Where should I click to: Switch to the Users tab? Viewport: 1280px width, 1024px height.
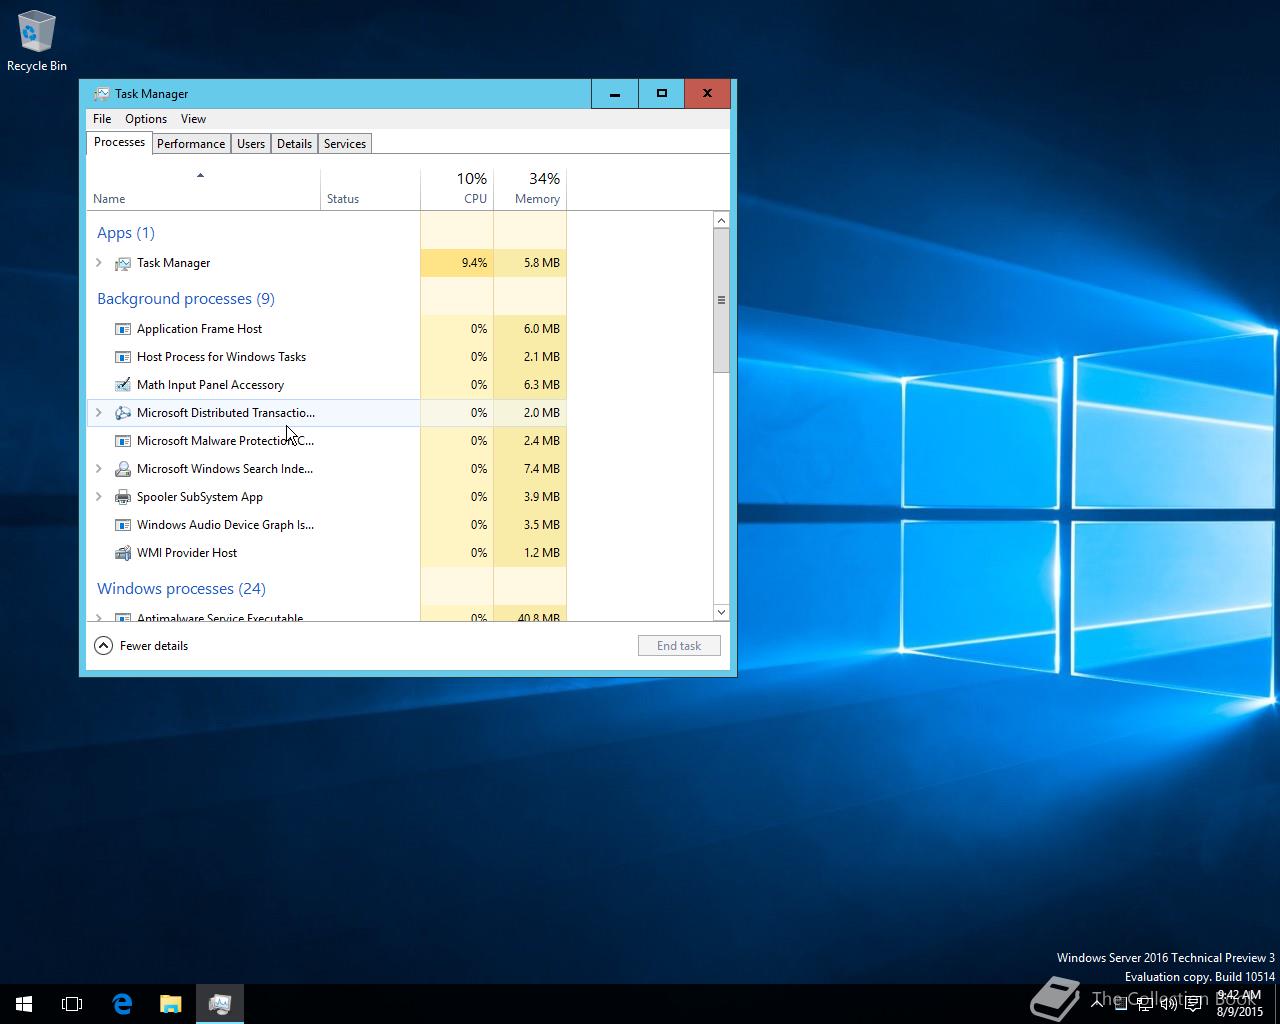(x=251, y=144)
